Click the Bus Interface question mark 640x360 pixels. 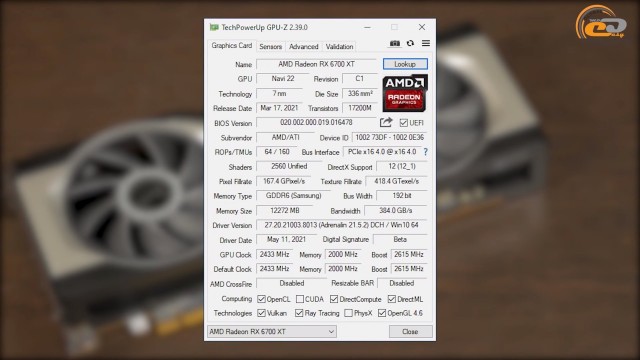(x=426, y=152)
